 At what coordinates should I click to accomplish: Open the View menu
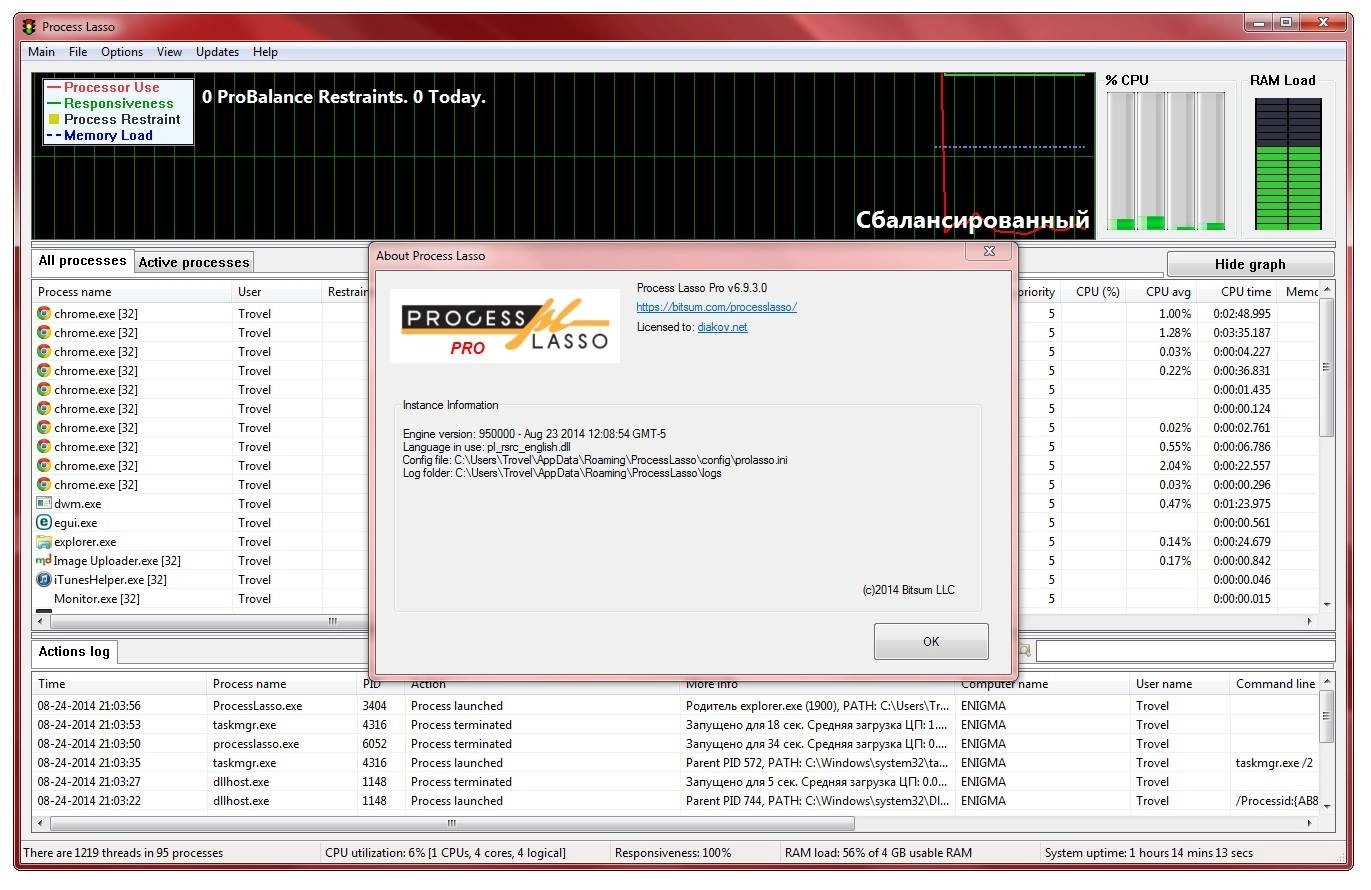coord(169,52)
